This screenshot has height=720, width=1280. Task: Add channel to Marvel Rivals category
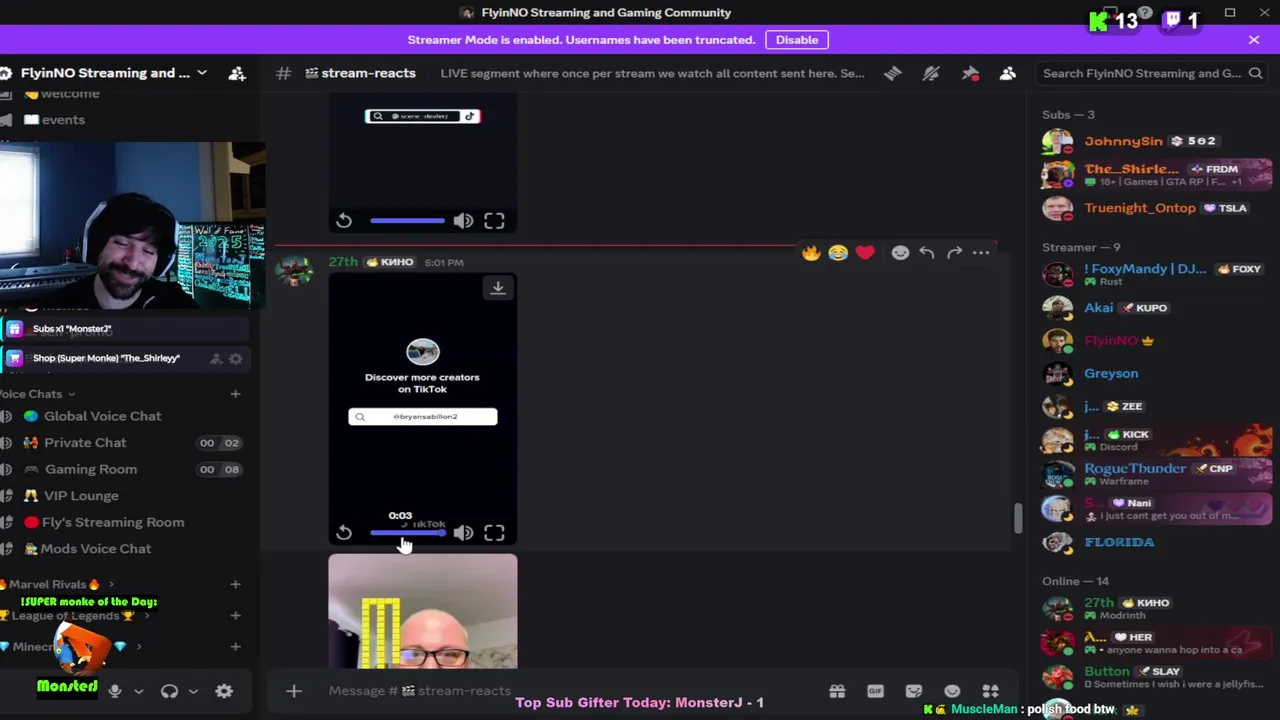235,584
